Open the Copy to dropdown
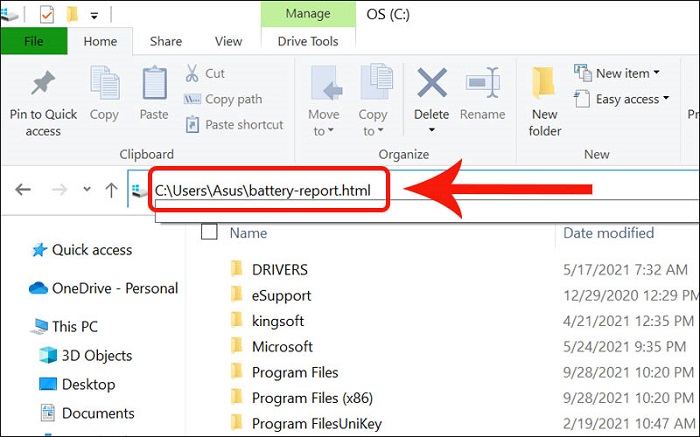Viewport: 700px width, 437px height. [373, 131]
